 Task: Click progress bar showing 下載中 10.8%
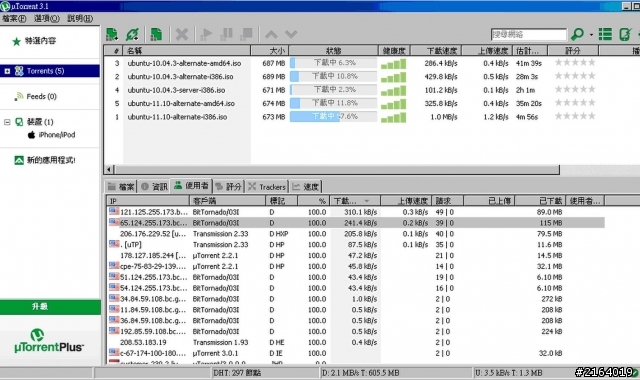[333, 76]
